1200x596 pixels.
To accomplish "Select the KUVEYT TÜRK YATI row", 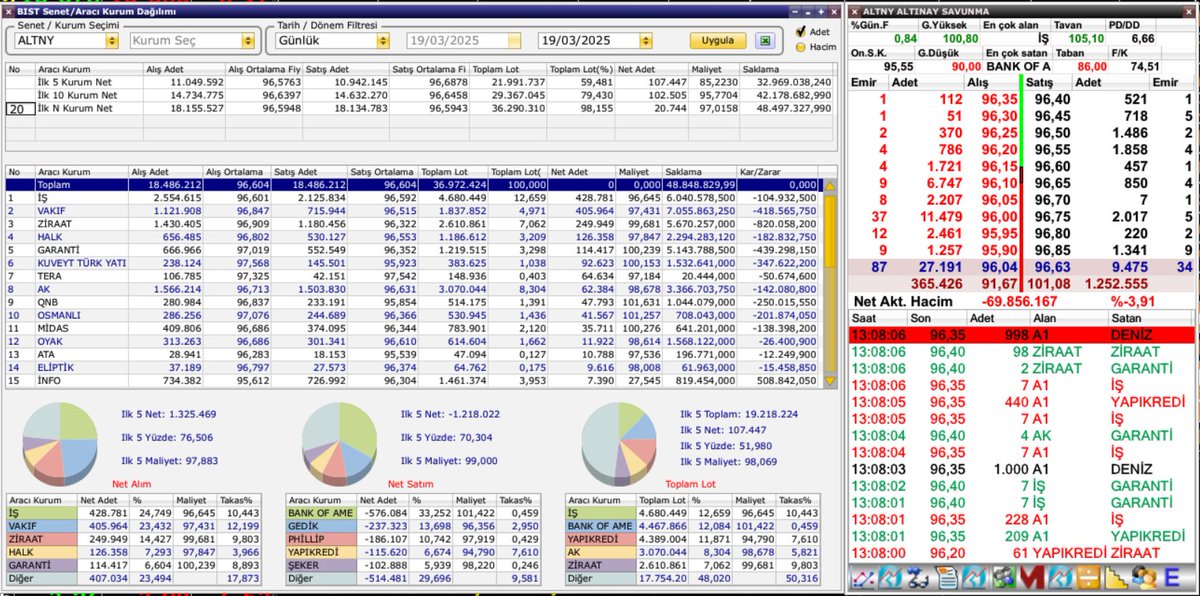I will pos(412,263).
